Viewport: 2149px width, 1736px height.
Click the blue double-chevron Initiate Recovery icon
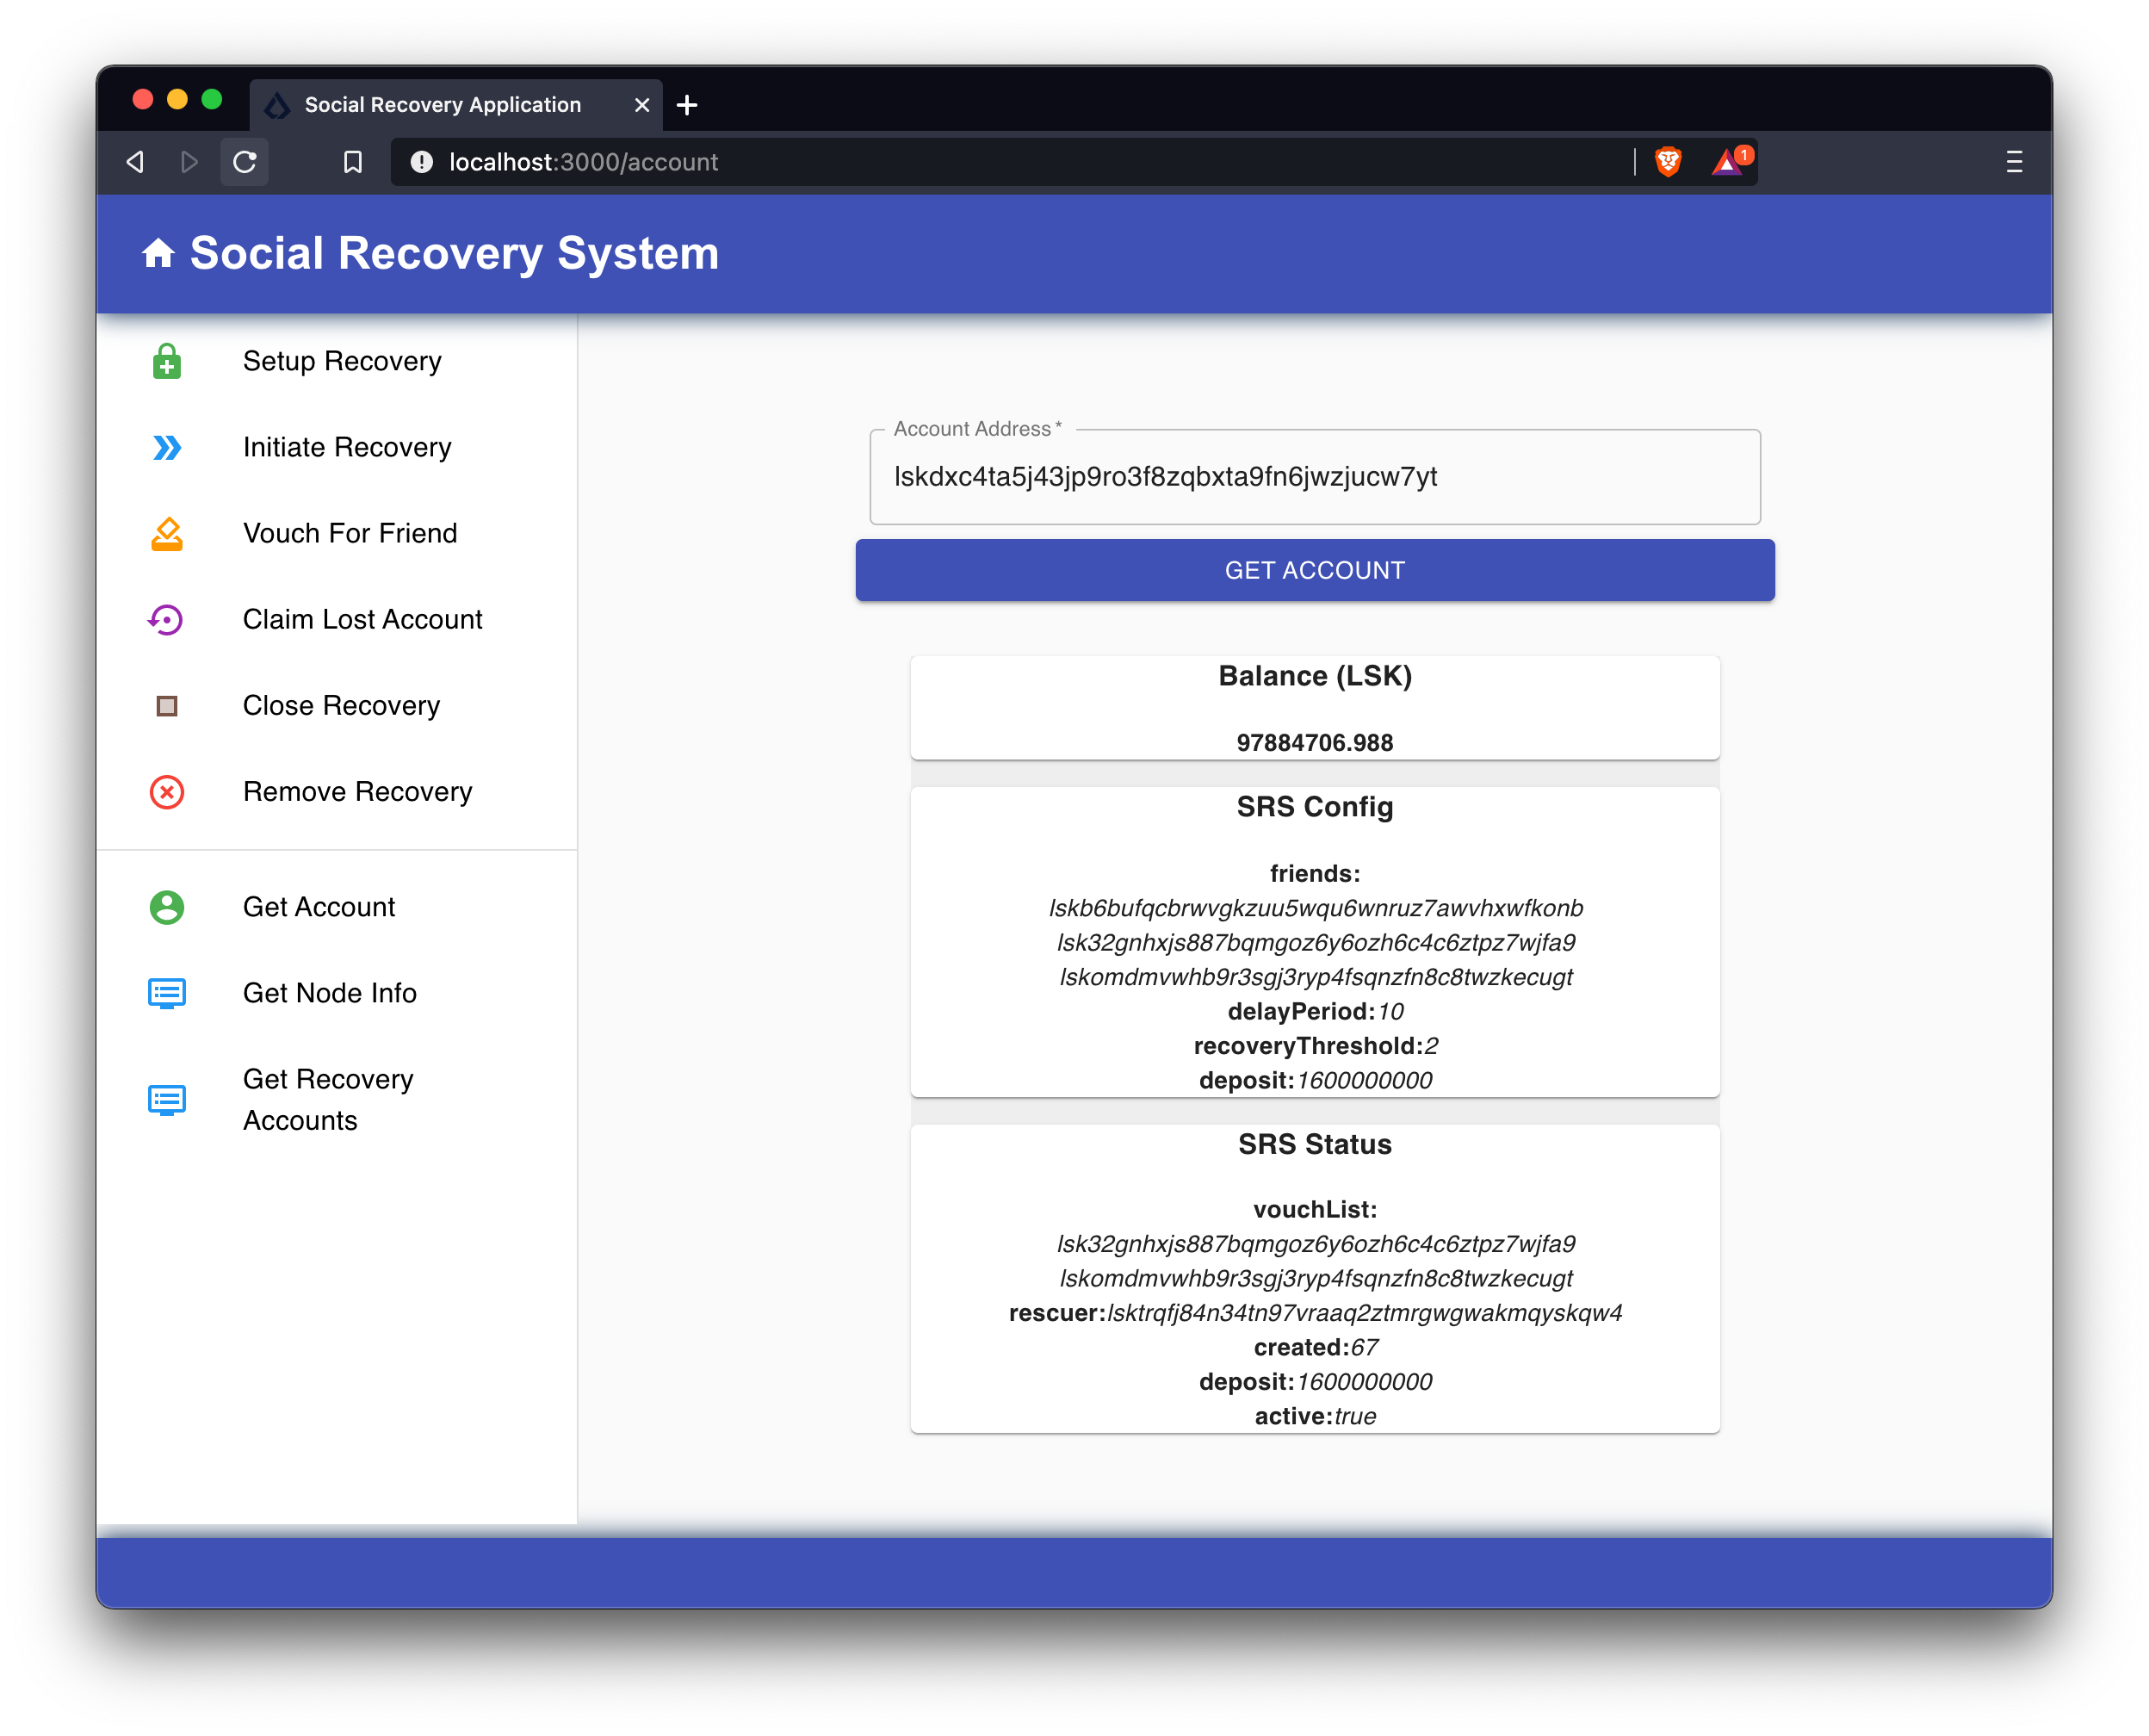[167, 447]
